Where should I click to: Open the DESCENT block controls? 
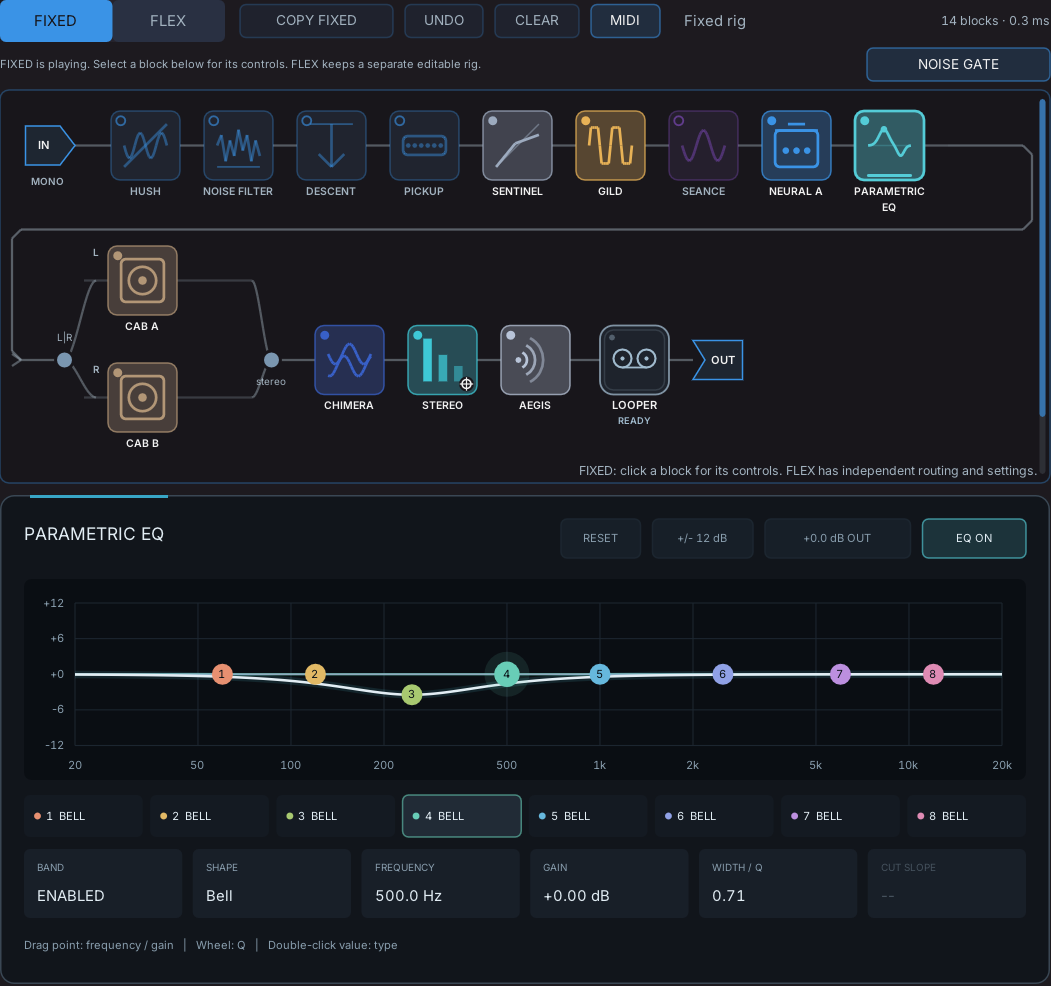point(331,145)
